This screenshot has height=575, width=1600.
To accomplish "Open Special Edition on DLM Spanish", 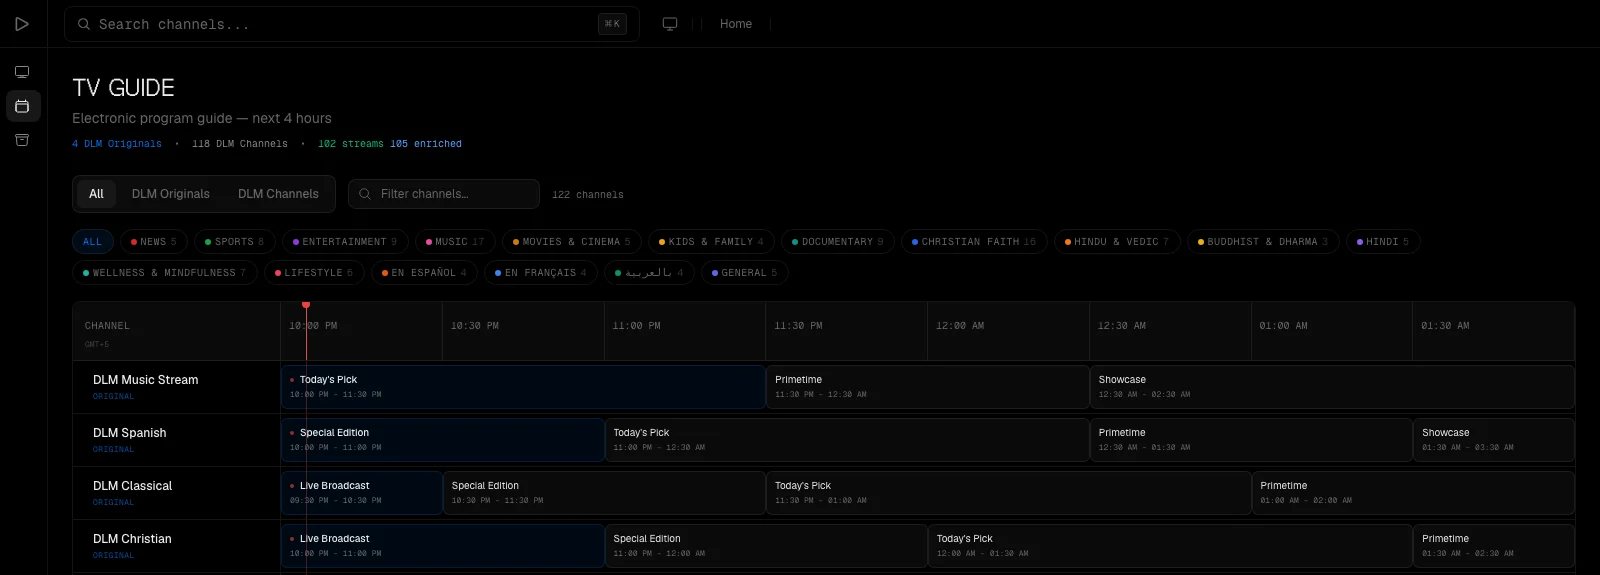I will click(x=443, y=440).
